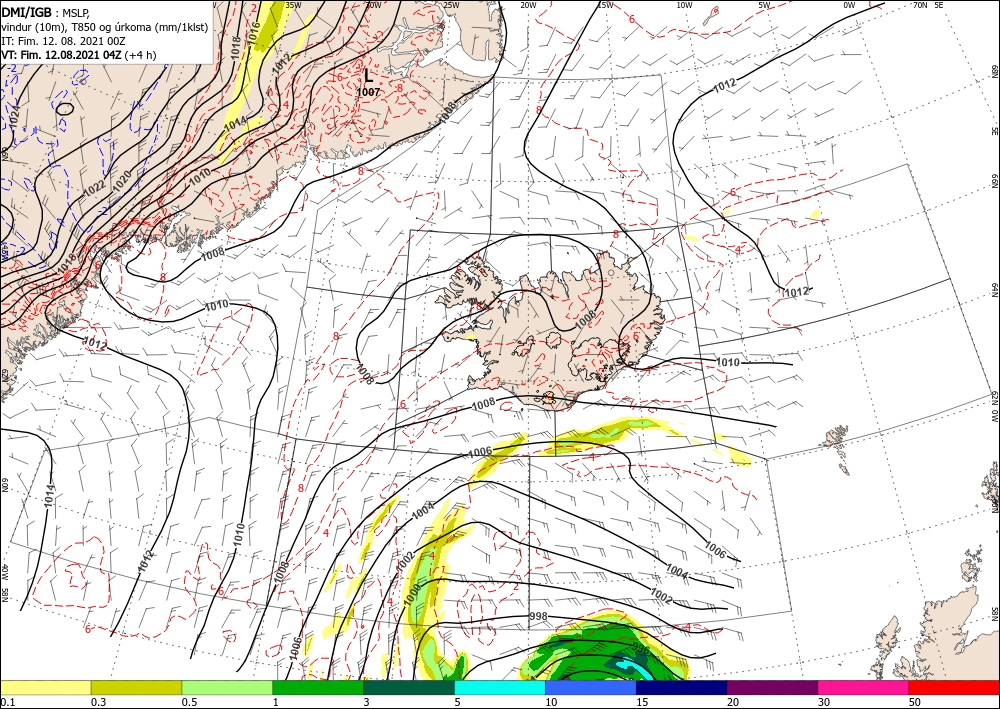Pick the dark green 3–5 legend band

tap(409, 687)
